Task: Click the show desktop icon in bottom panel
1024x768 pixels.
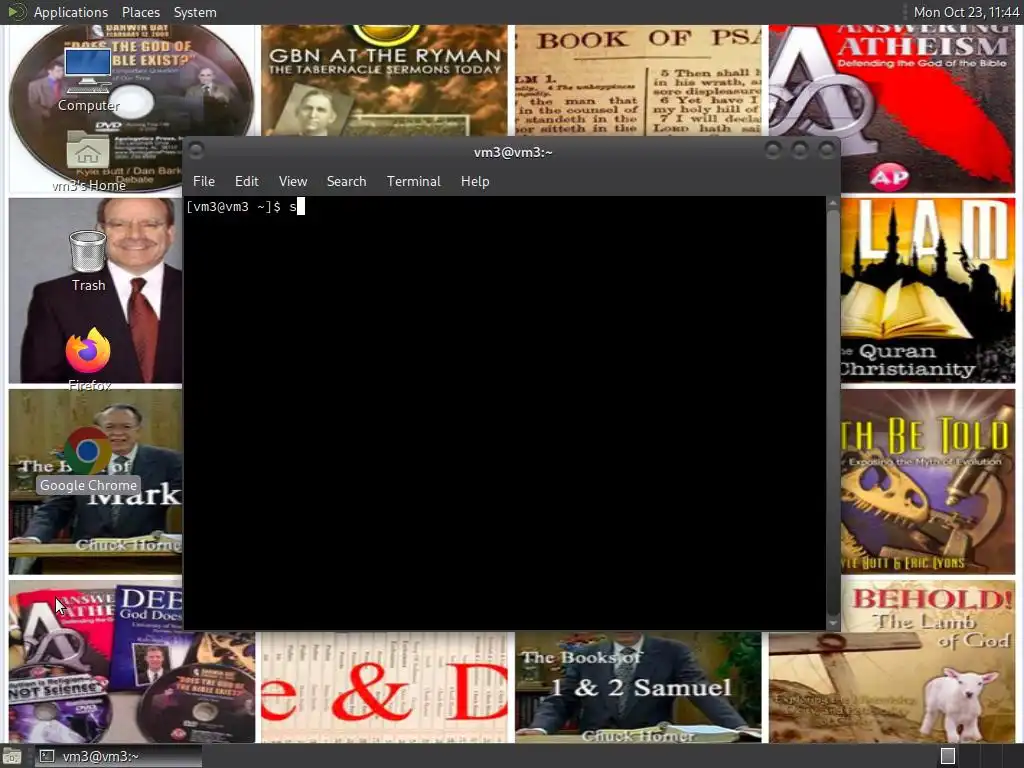Action: [12, 756]
